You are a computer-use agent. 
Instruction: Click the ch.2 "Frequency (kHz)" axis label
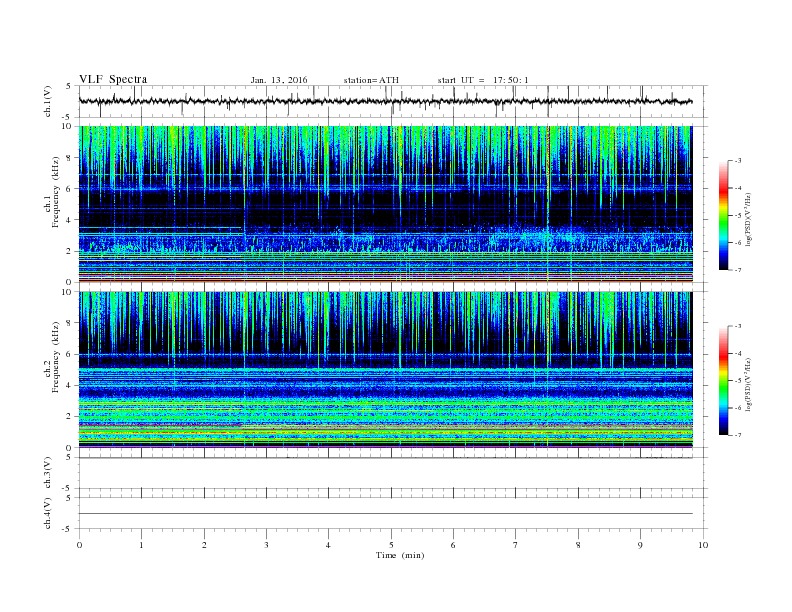56,356
